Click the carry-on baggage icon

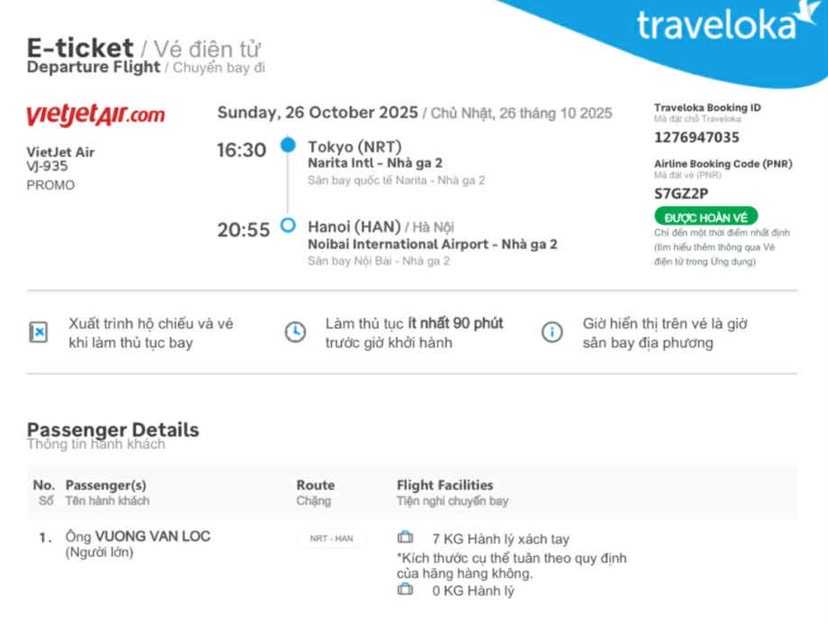coord(405,537)
